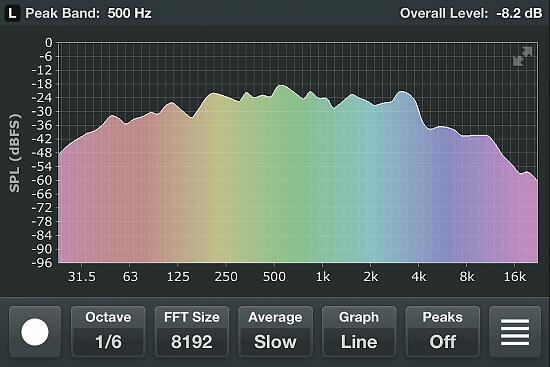Tap the Peak Band 500 Hz readout
Image resolution: width=550 pixels, height=367 pixels.
(88, 13)
